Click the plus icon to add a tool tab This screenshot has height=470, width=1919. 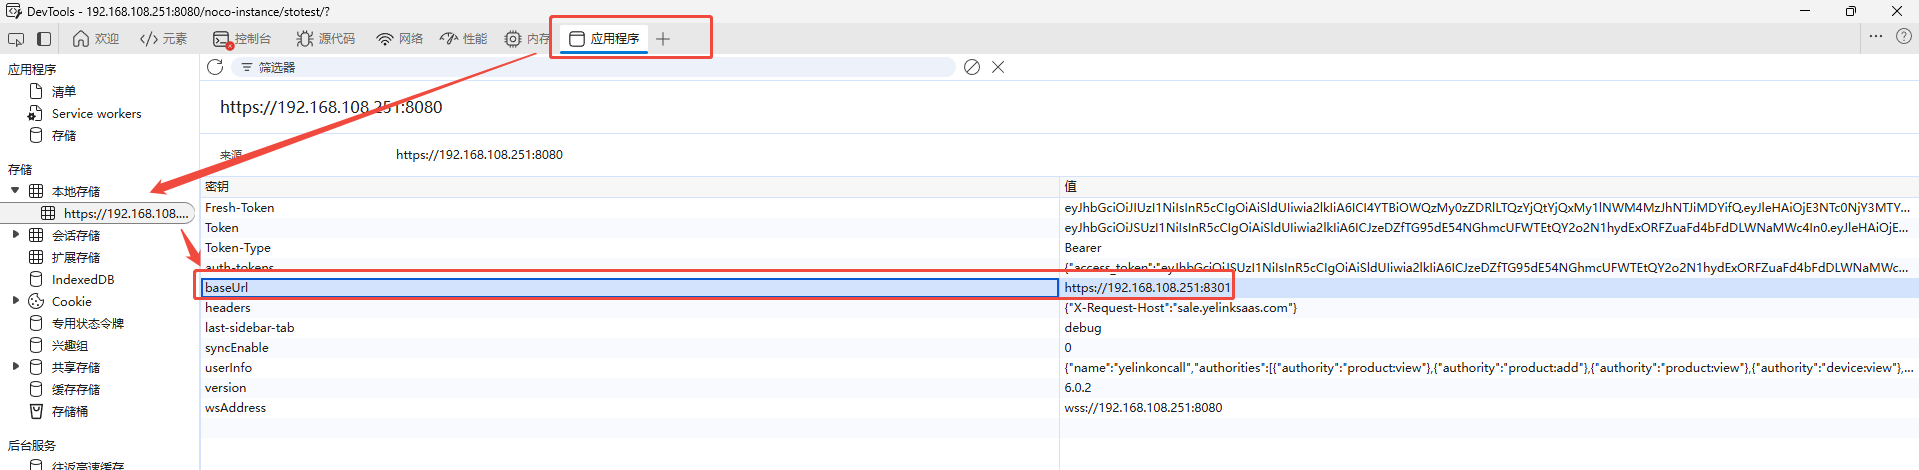(x=663, y=39)
